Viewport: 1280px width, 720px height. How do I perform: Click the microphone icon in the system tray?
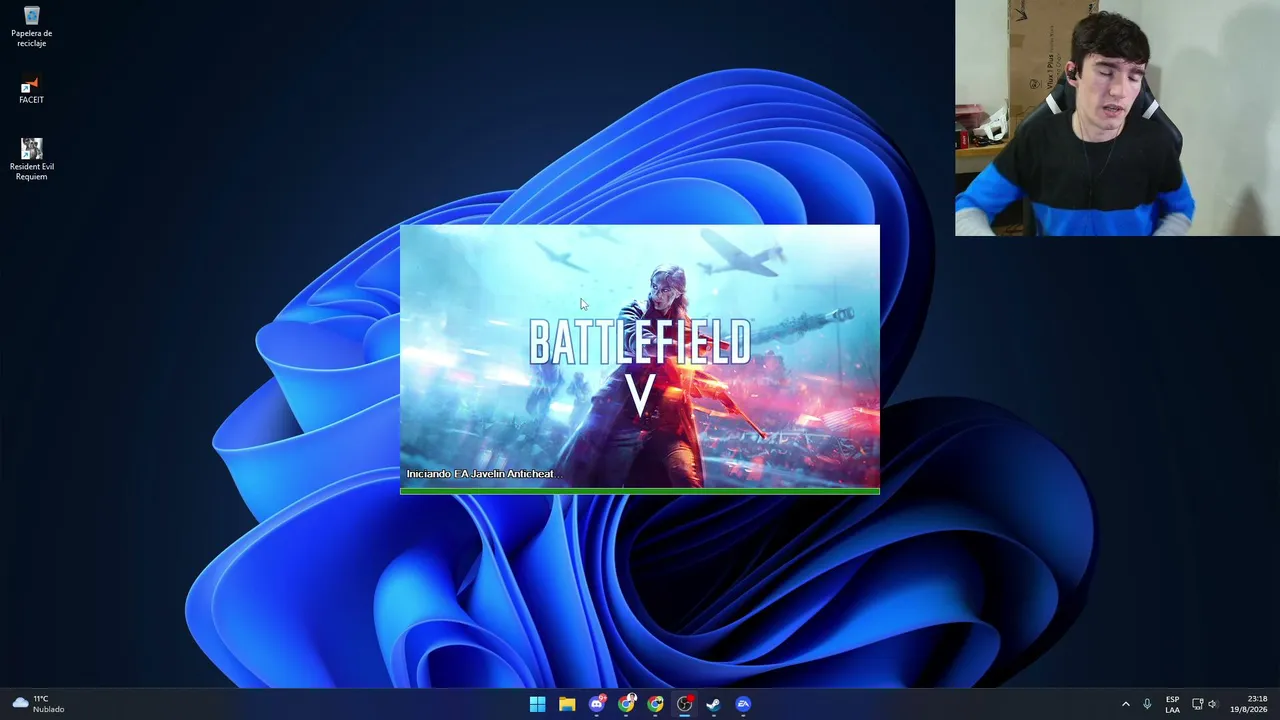(1147, 704)
